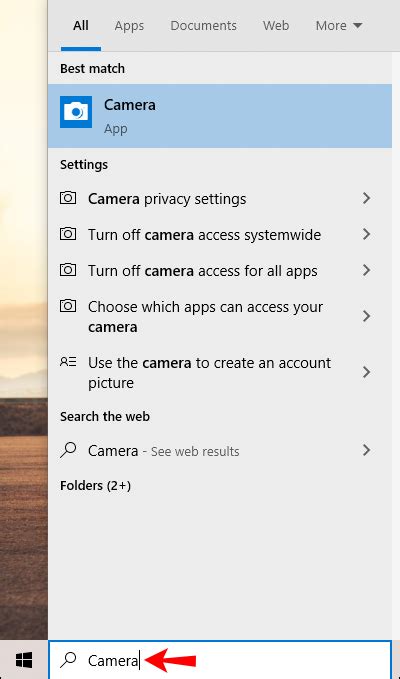Image resolution: width=400 pixels, height=679 pixels.
Task: Open Choose which apps can access your camera
Action: [x=220, y=317]
